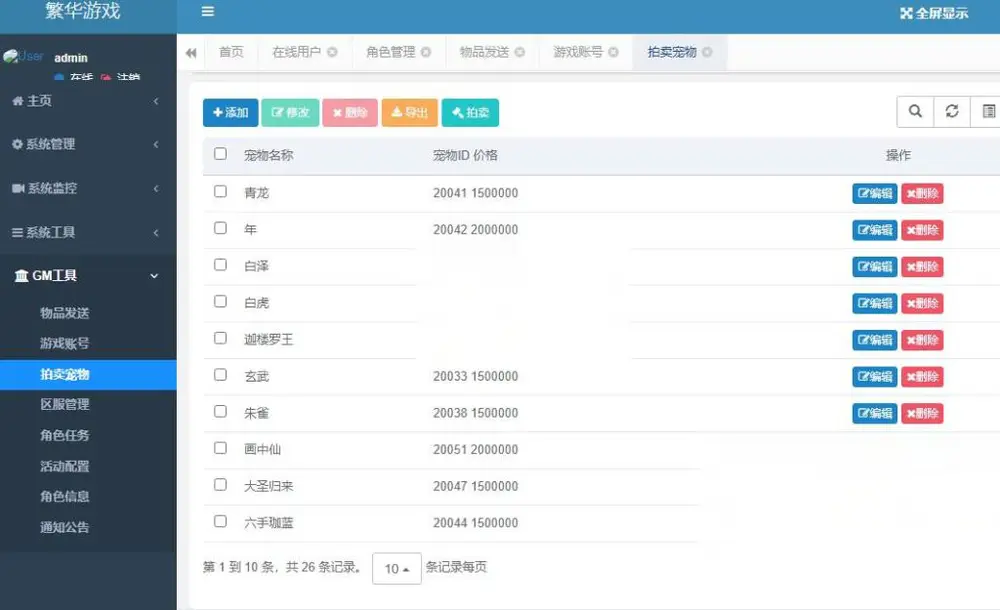Screen dimensions: 1000x610
Task: Click the tab scroll-left double arrow
Action: click(x=191, y=53)
